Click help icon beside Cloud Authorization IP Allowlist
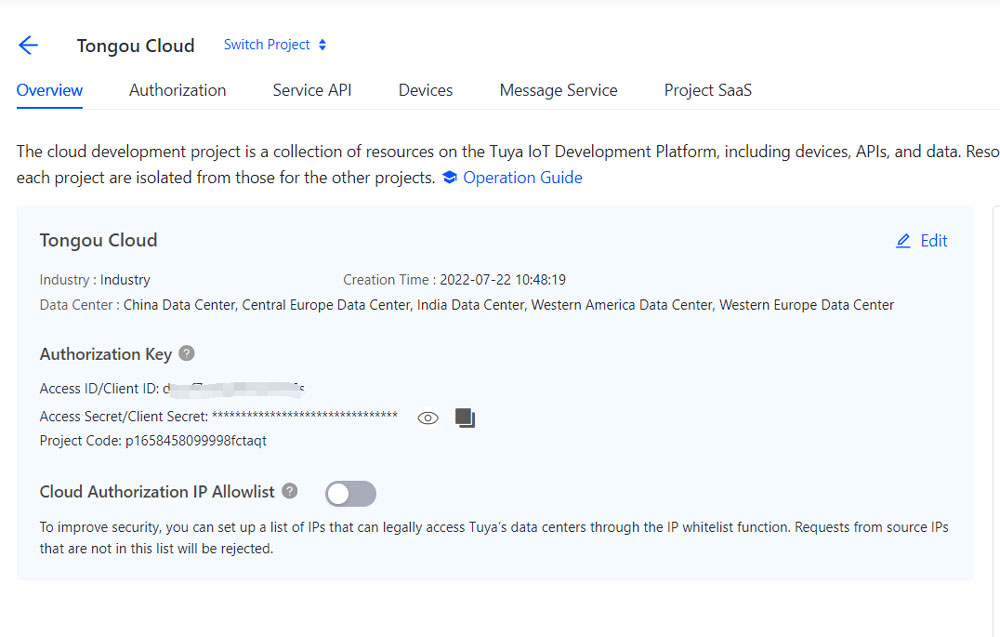1000x637 pixels. (x=290, y=491)
